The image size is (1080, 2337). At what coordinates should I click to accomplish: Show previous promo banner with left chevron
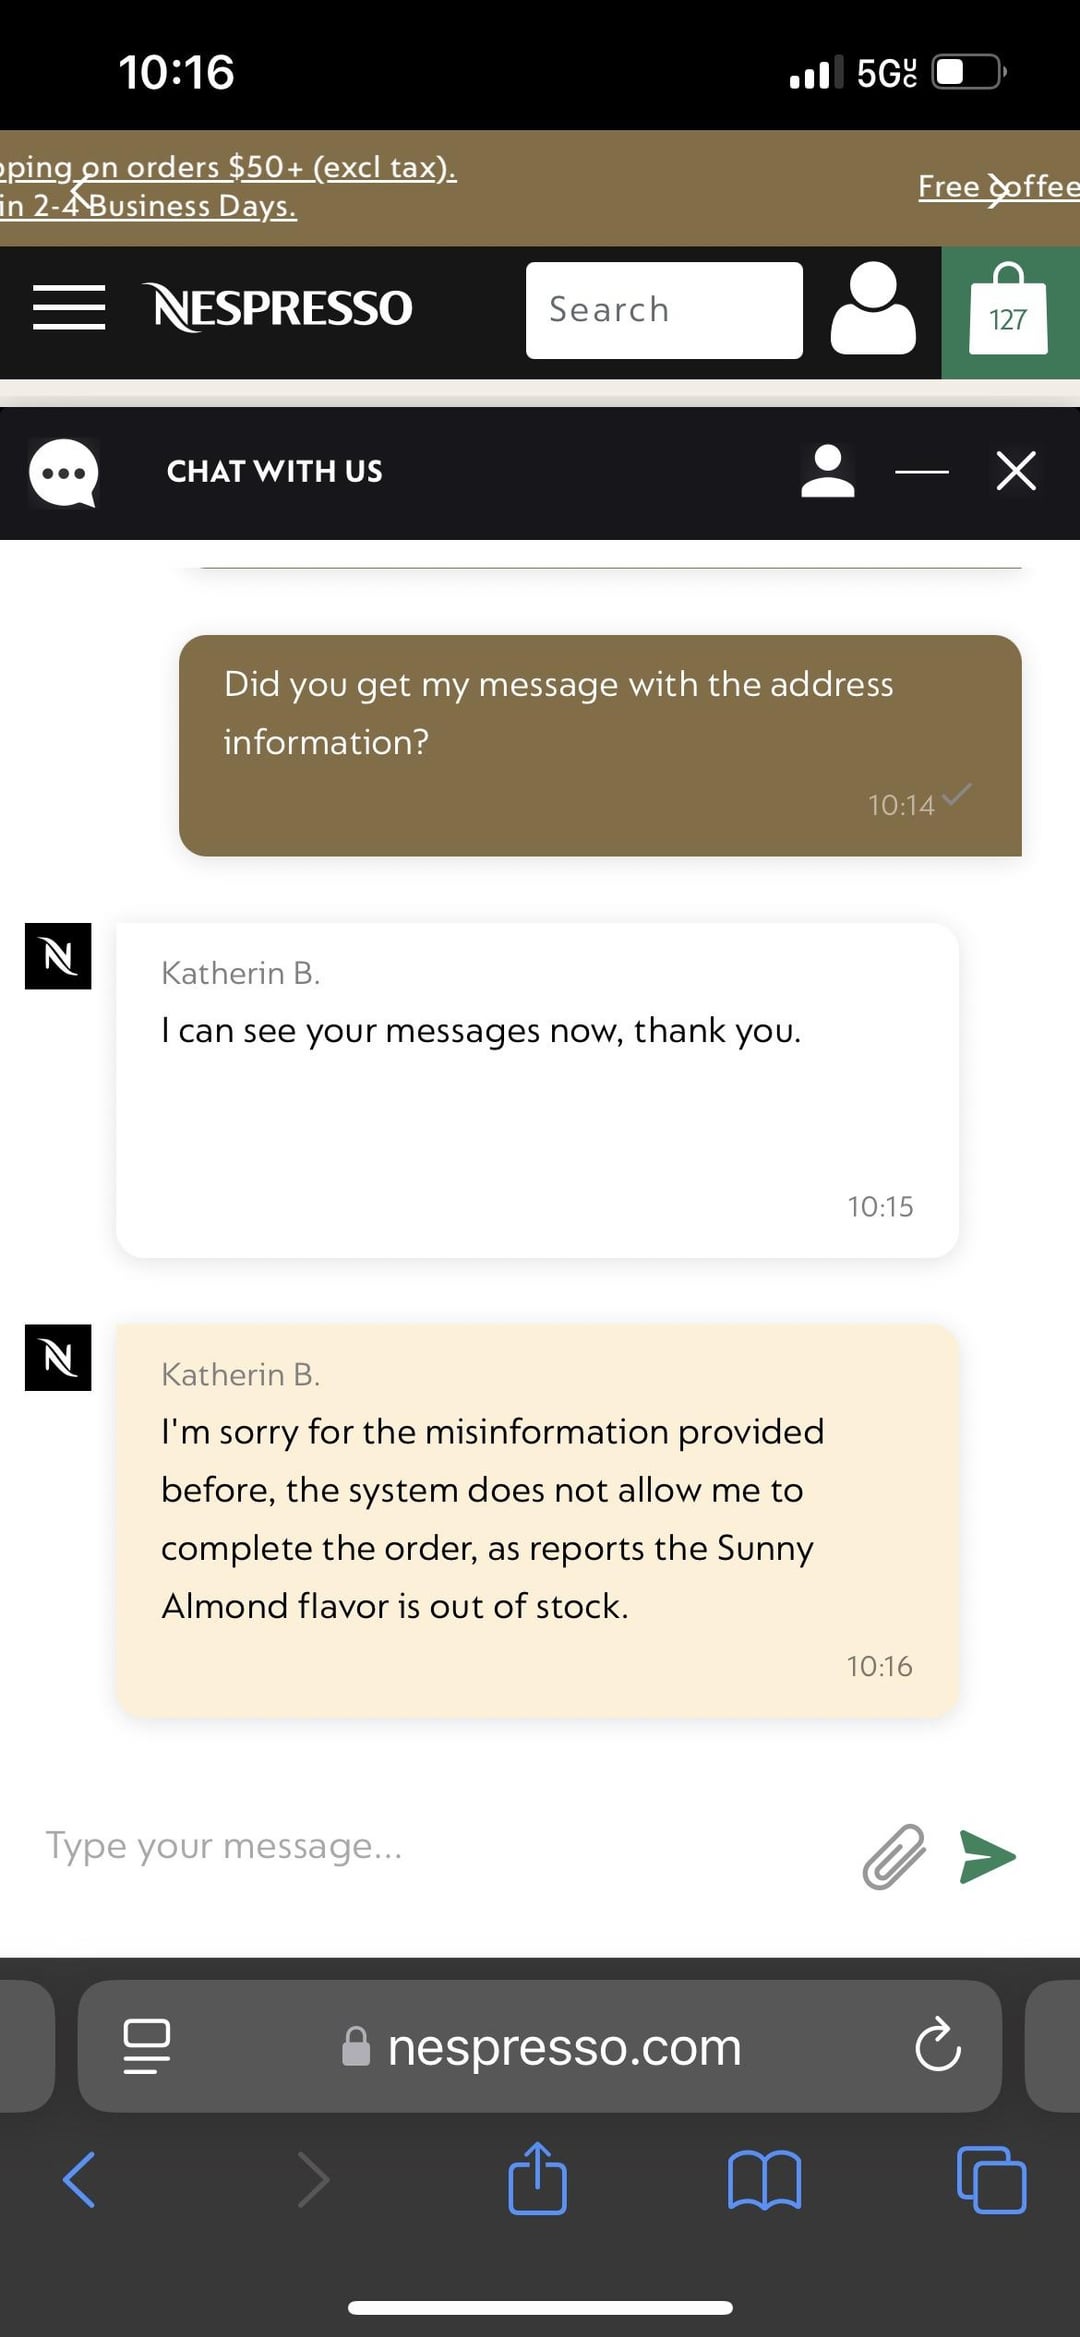81,188
